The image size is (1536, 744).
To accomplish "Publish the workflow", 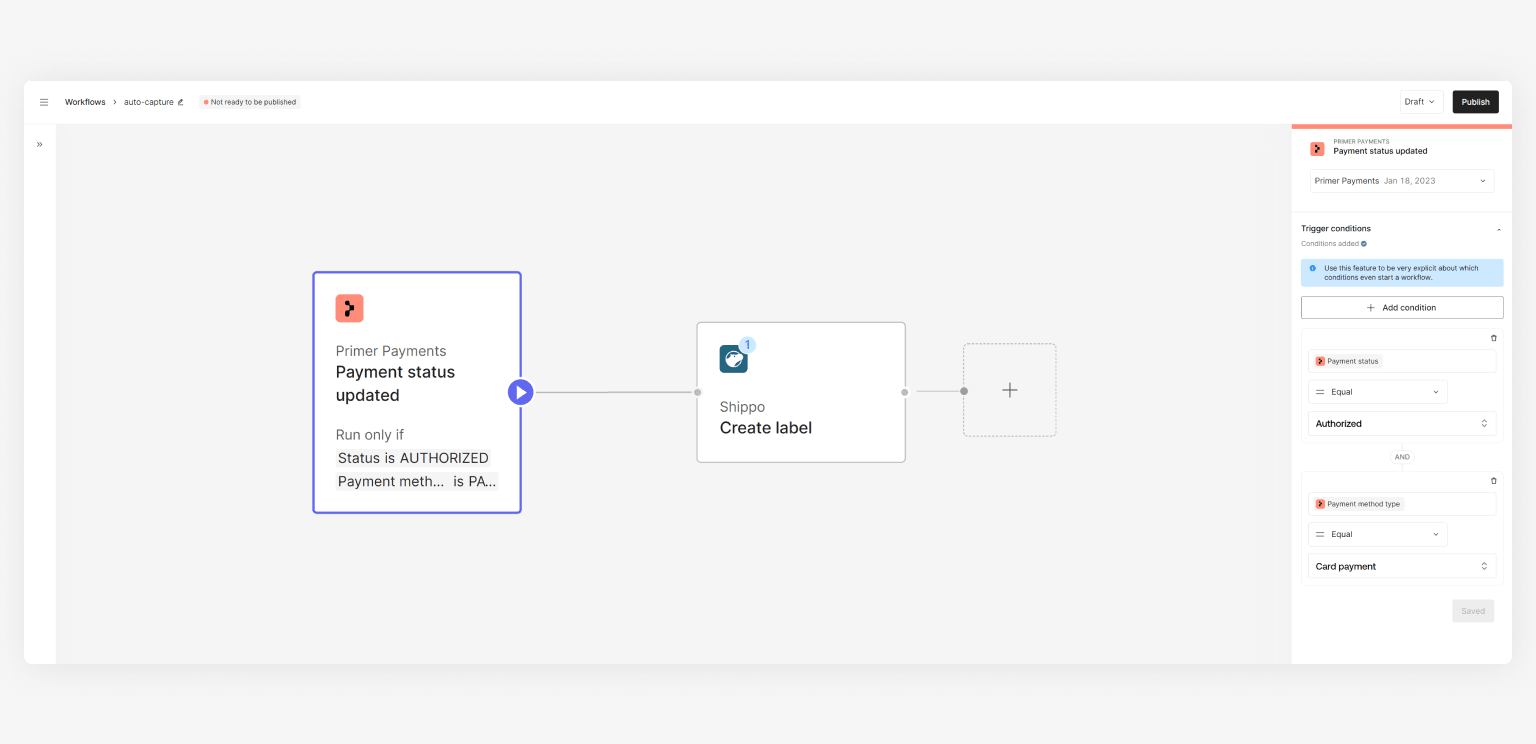I will tap(1475, 102).
